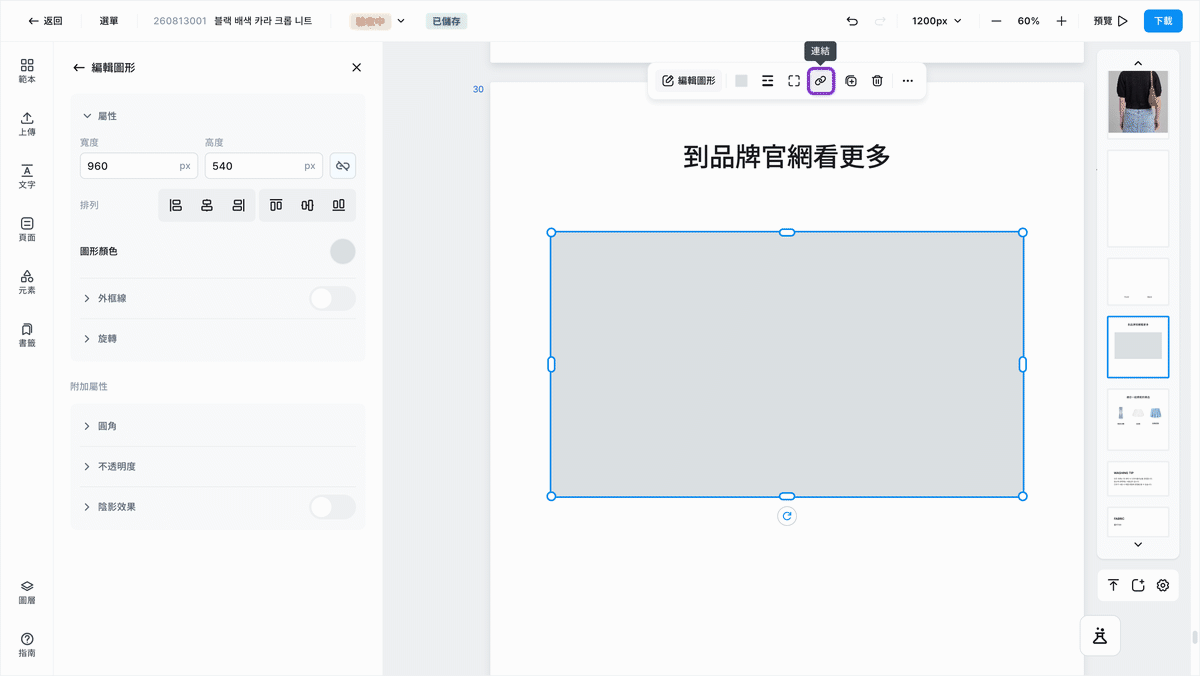Delete the shape with the trash icon
Screen dimensions: 1200x676
click(877, 81)
